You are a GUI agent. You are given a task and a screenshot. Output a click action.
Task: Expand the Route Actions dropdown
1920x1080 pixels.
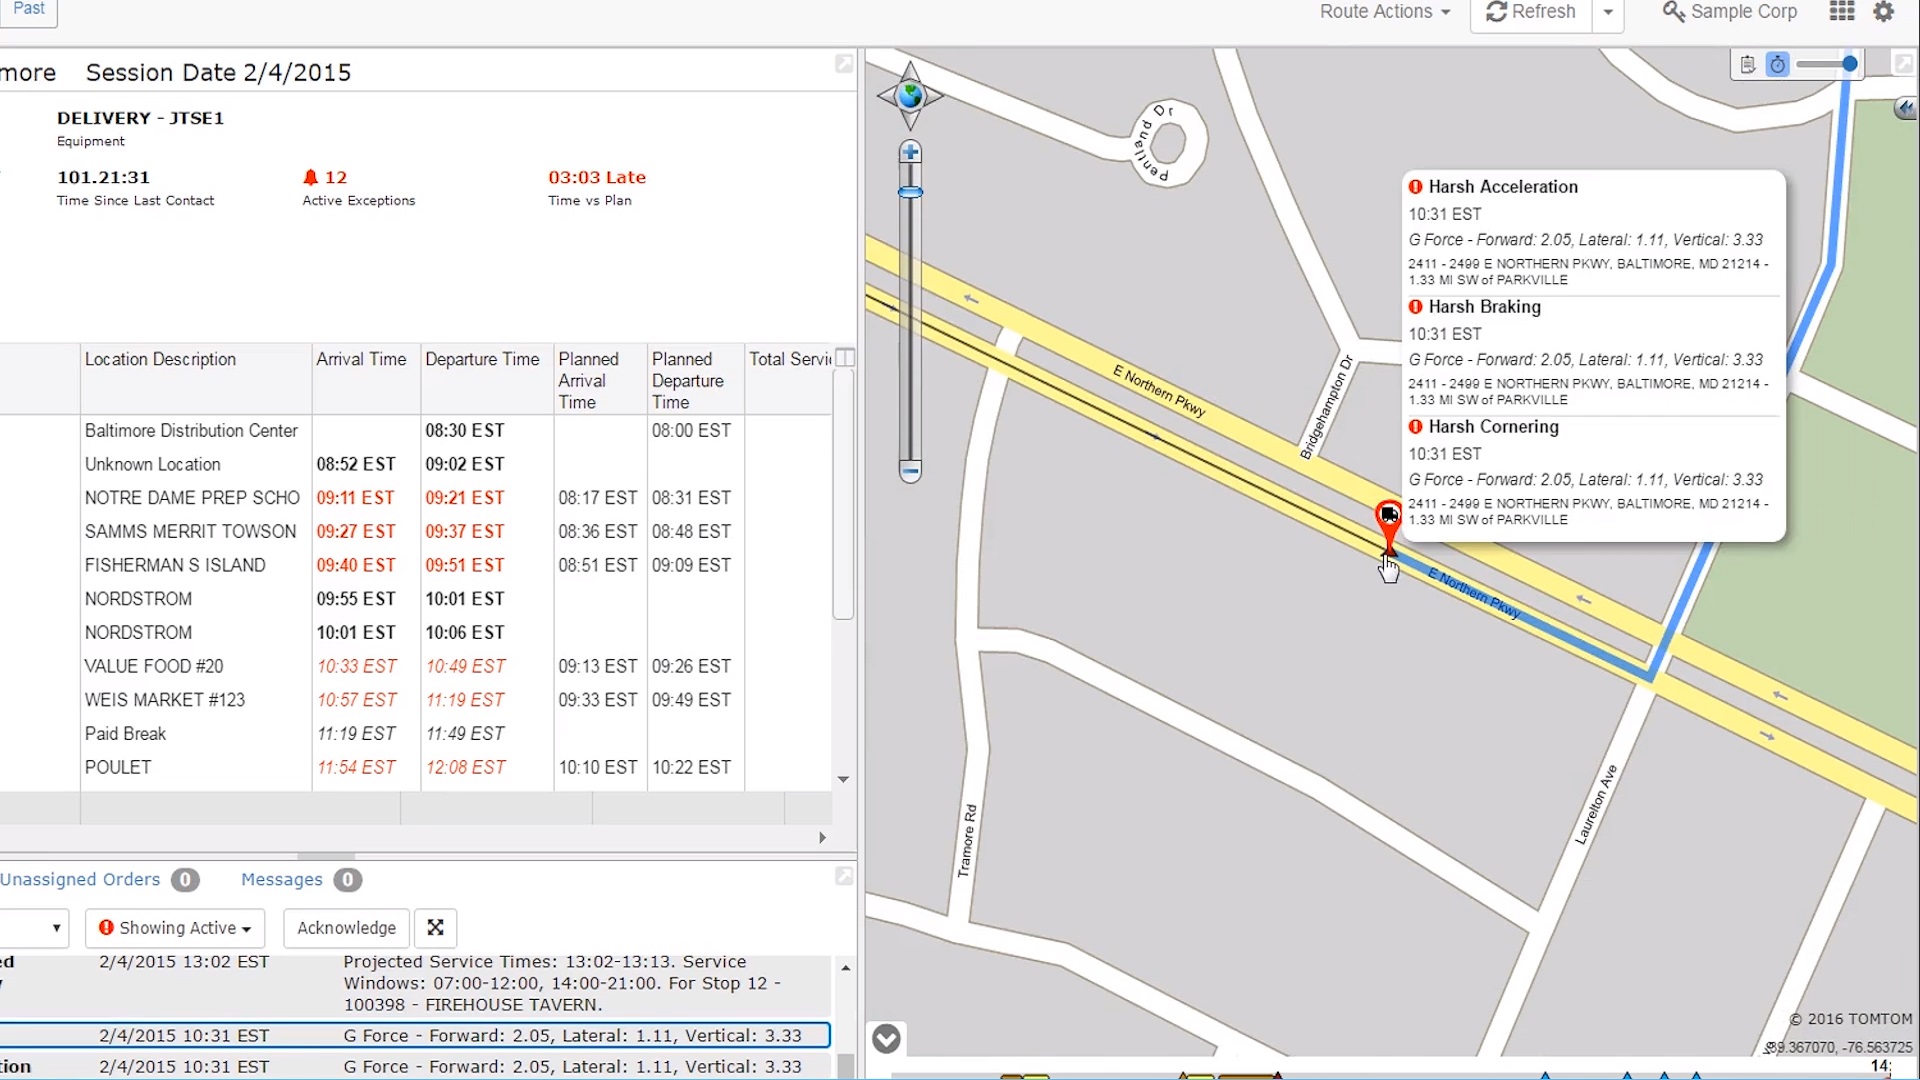[1386, 12]
